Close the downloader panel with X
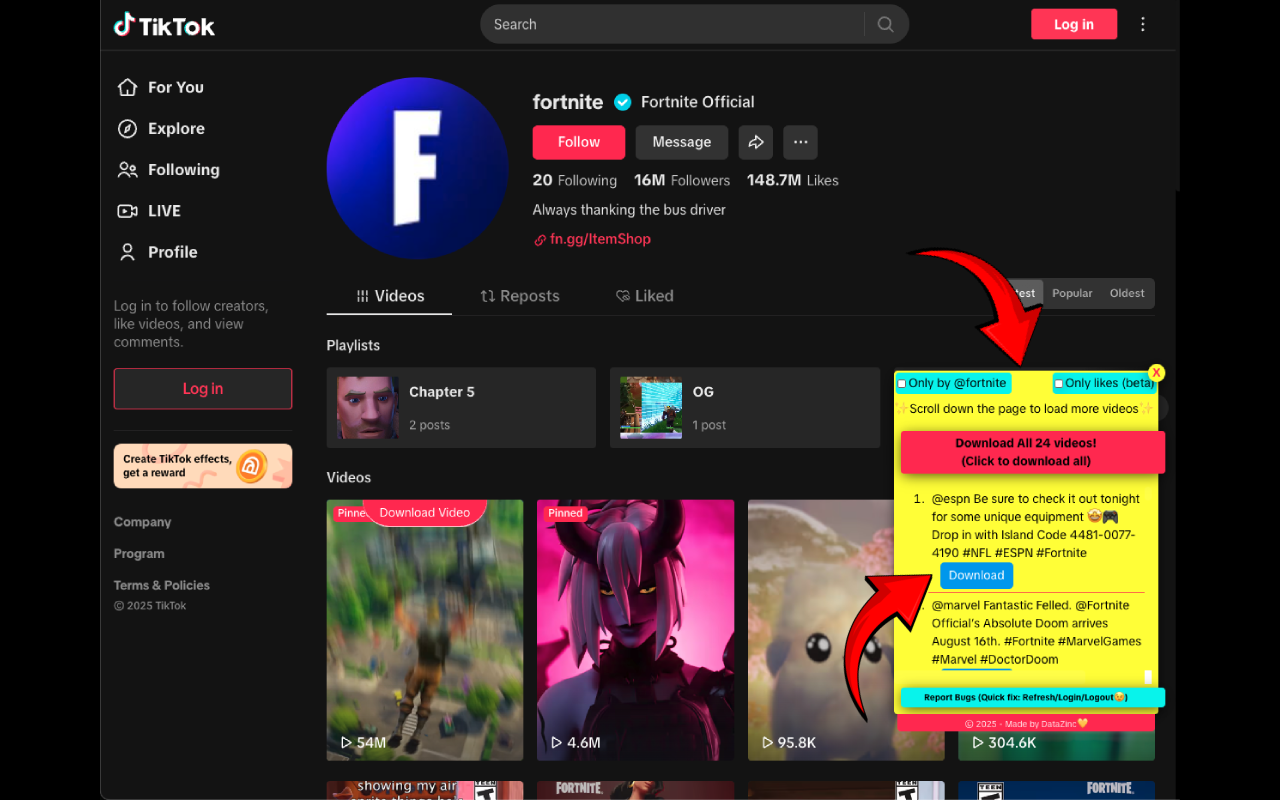Screen dimensions: 1280x800 pos(1156,373)
